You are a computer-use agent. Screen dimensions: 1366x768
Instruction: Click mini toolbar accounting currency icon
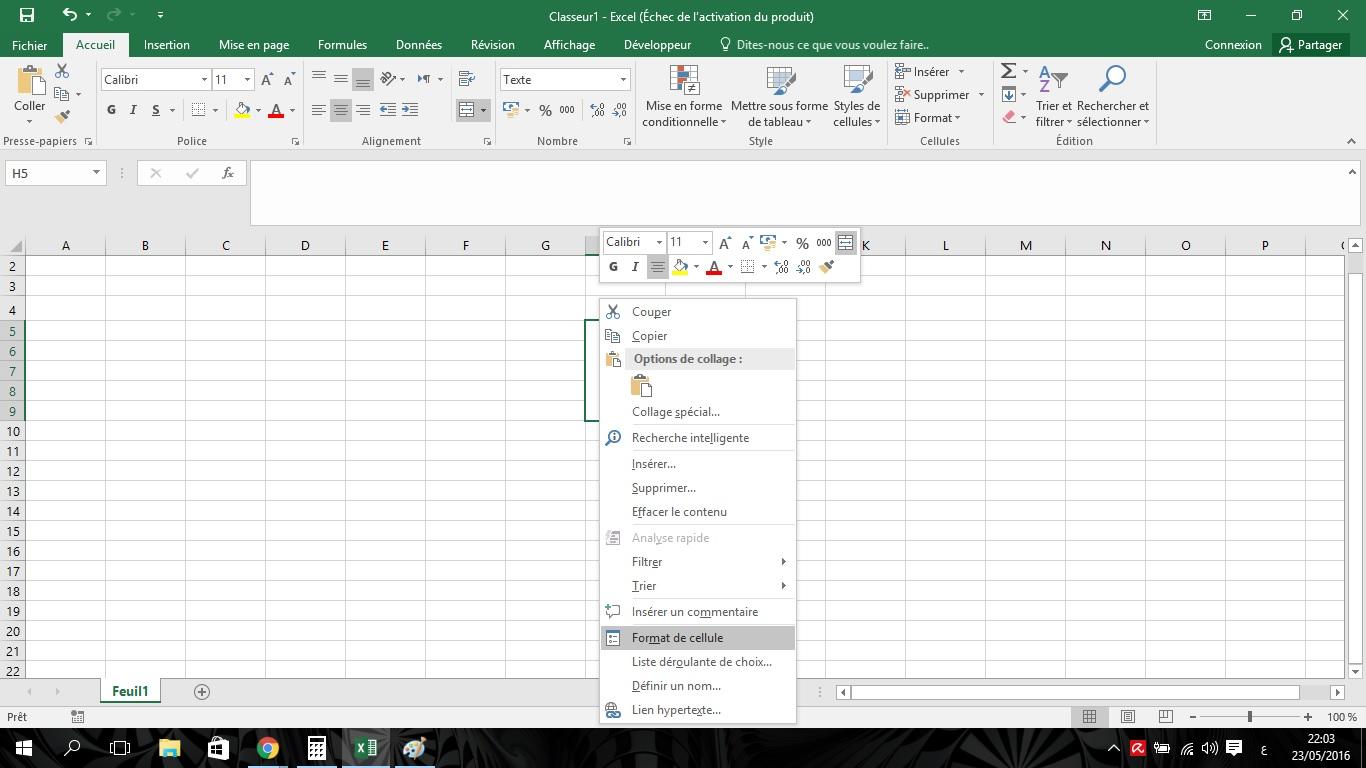(768, 242)
